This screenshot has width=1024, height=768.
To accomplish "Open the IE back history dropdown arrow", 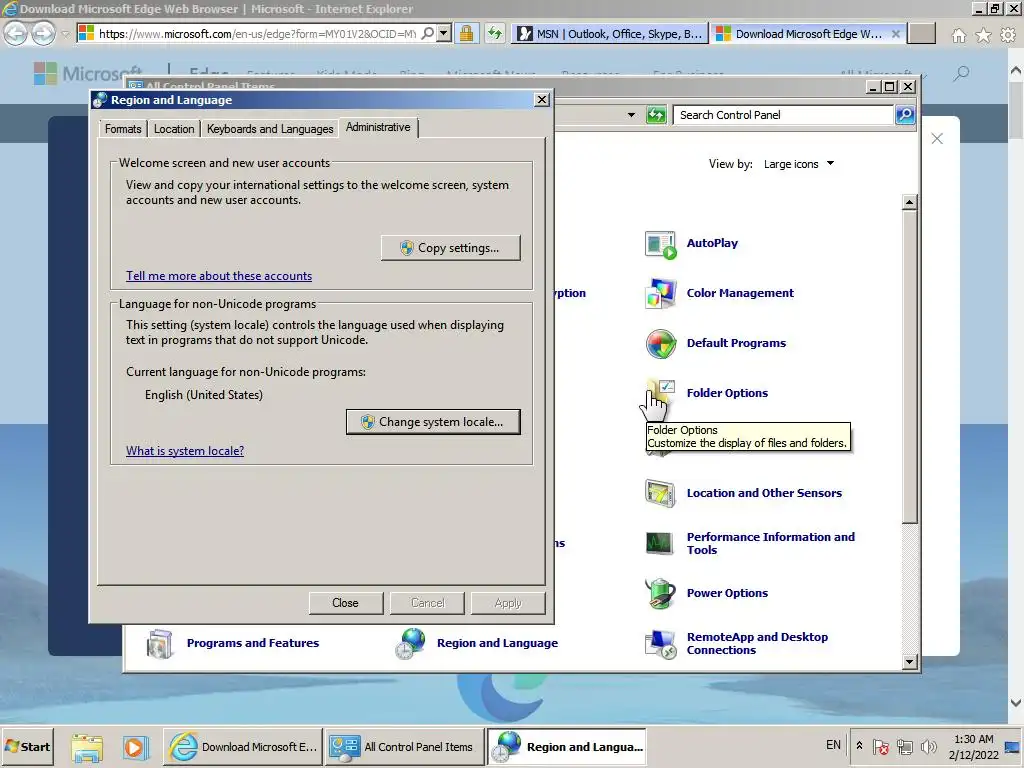I will 65,34.
